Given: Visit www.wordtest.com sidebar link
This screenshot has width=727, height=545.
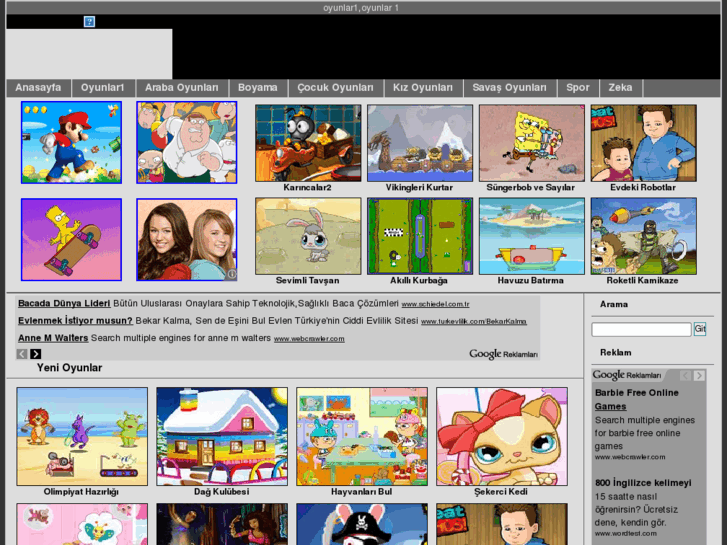Looking at the screenshot, I should pos(625,533).
